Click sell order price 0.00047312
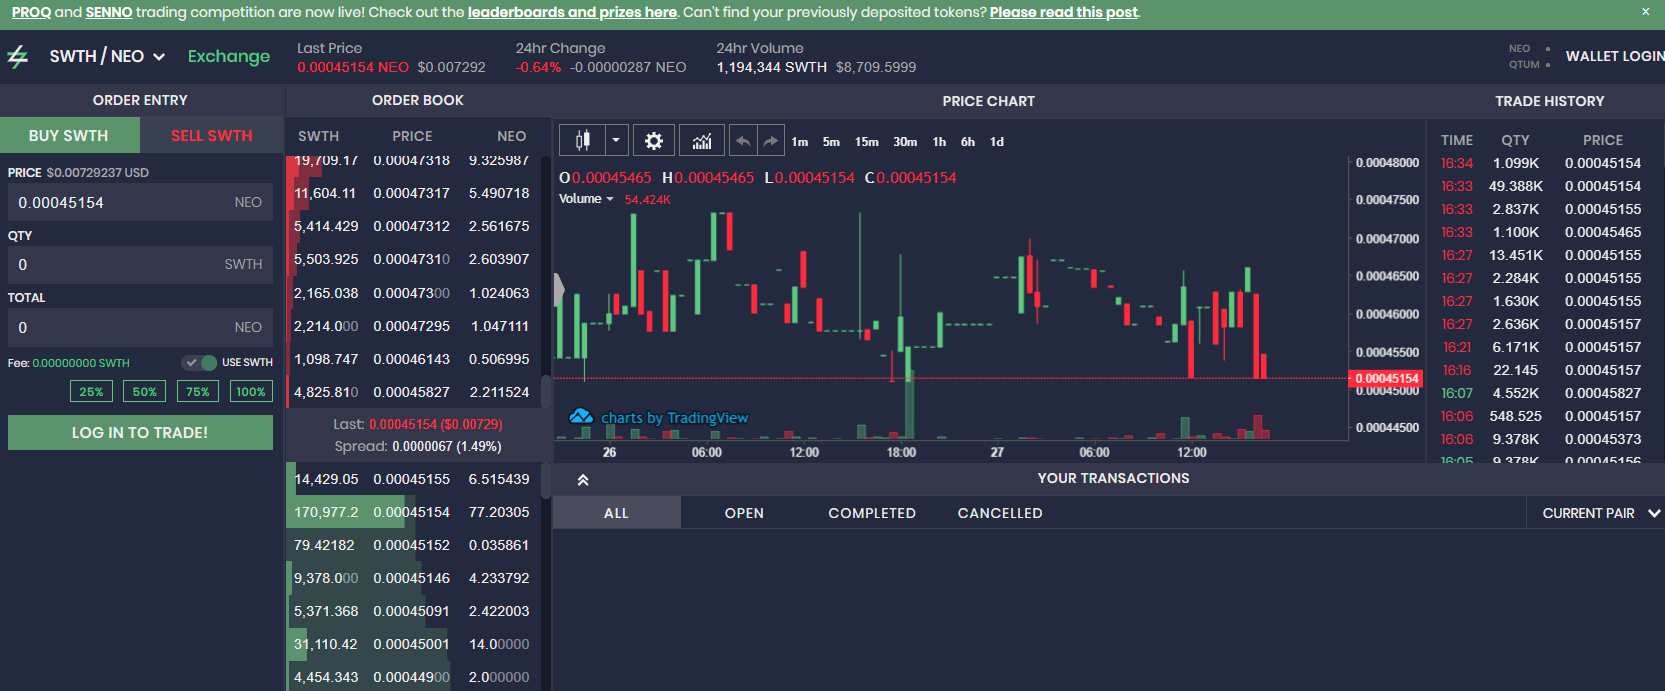The height and width of the screenshot is (691, 1665). pyautogui.click(x=411, y=226)
